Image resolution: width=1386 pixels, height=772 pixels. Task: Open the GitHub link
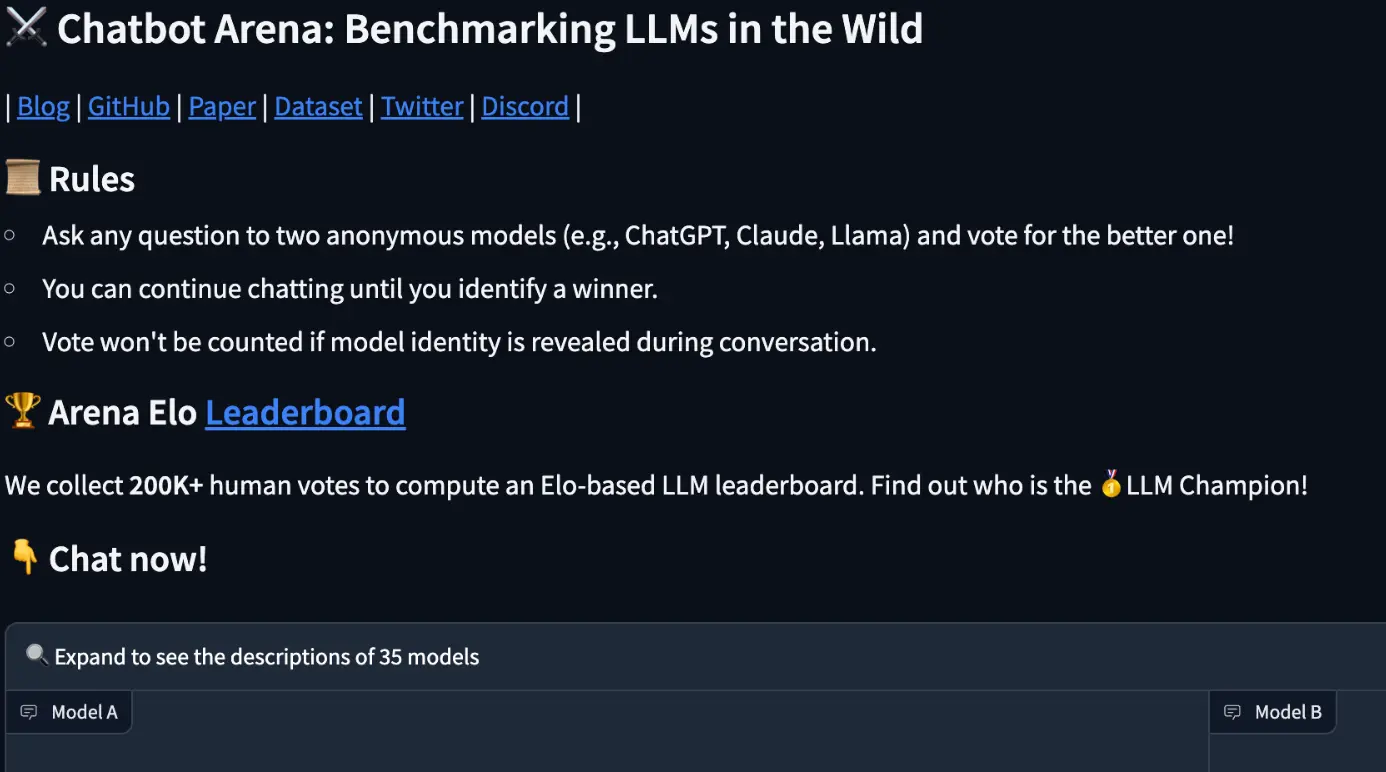129,106
